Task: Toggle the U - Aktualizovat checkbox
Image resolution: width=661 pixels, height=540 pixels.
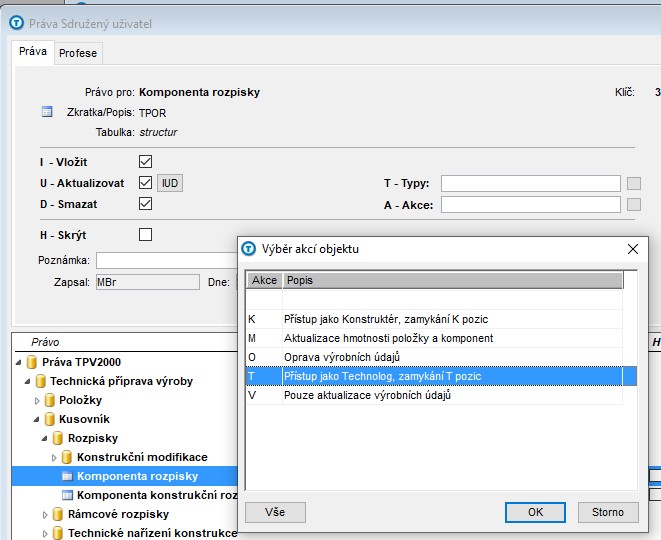Action: [146, 183]
